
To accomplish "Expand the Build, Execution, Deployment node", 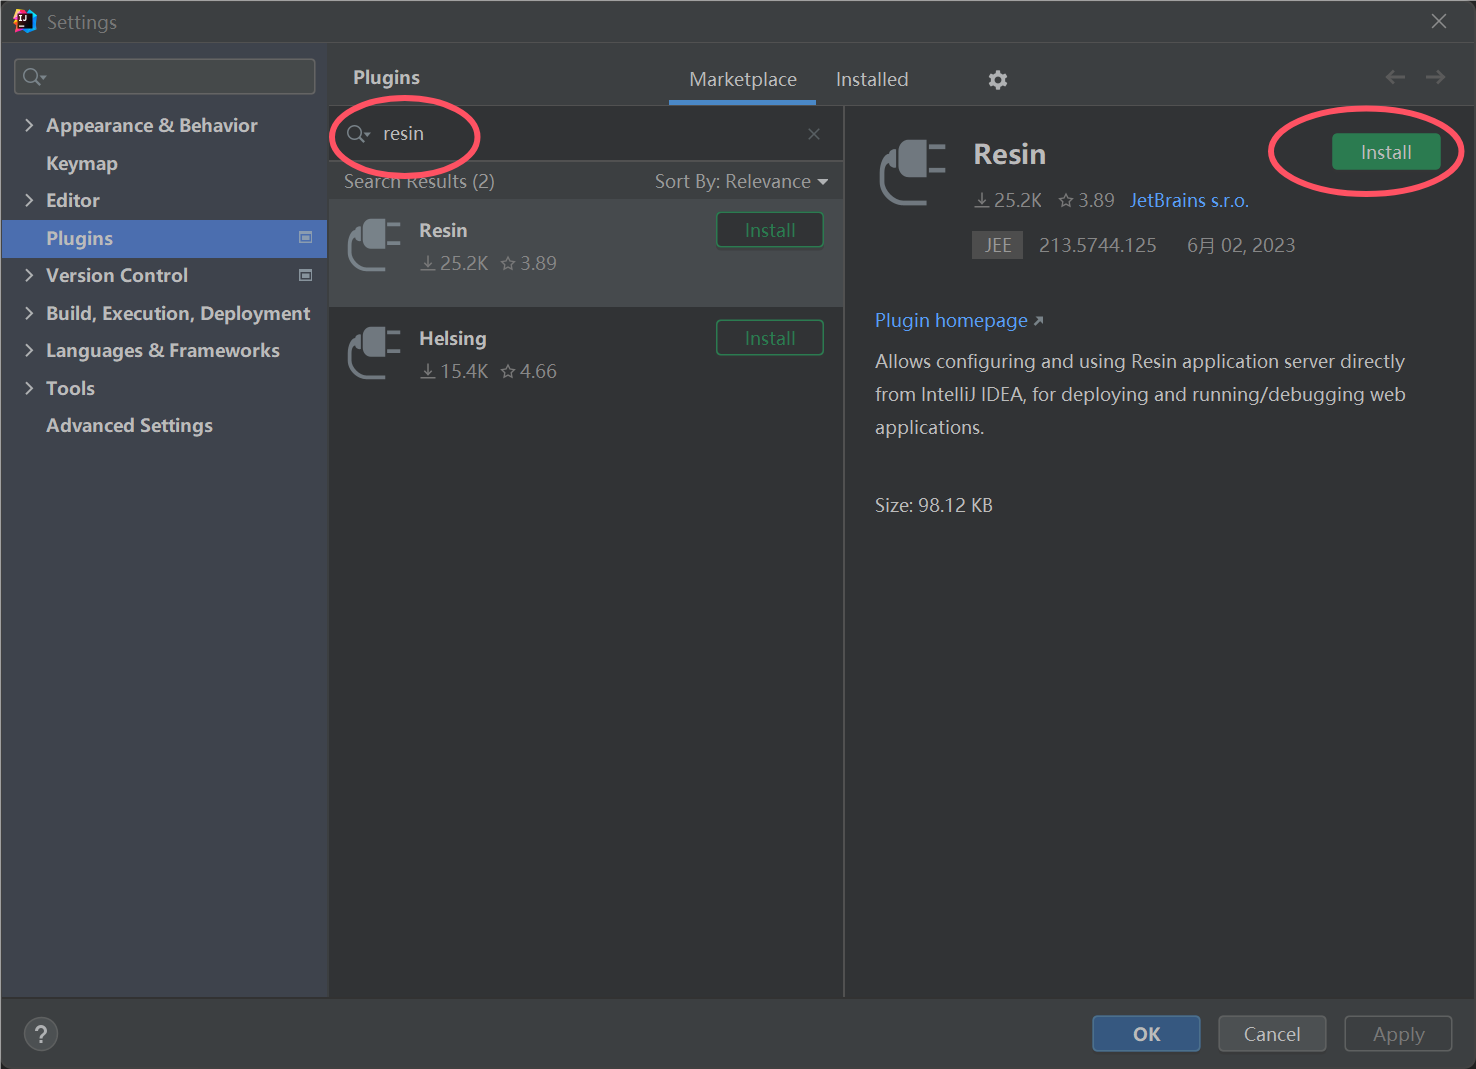I will pos(29,313).
